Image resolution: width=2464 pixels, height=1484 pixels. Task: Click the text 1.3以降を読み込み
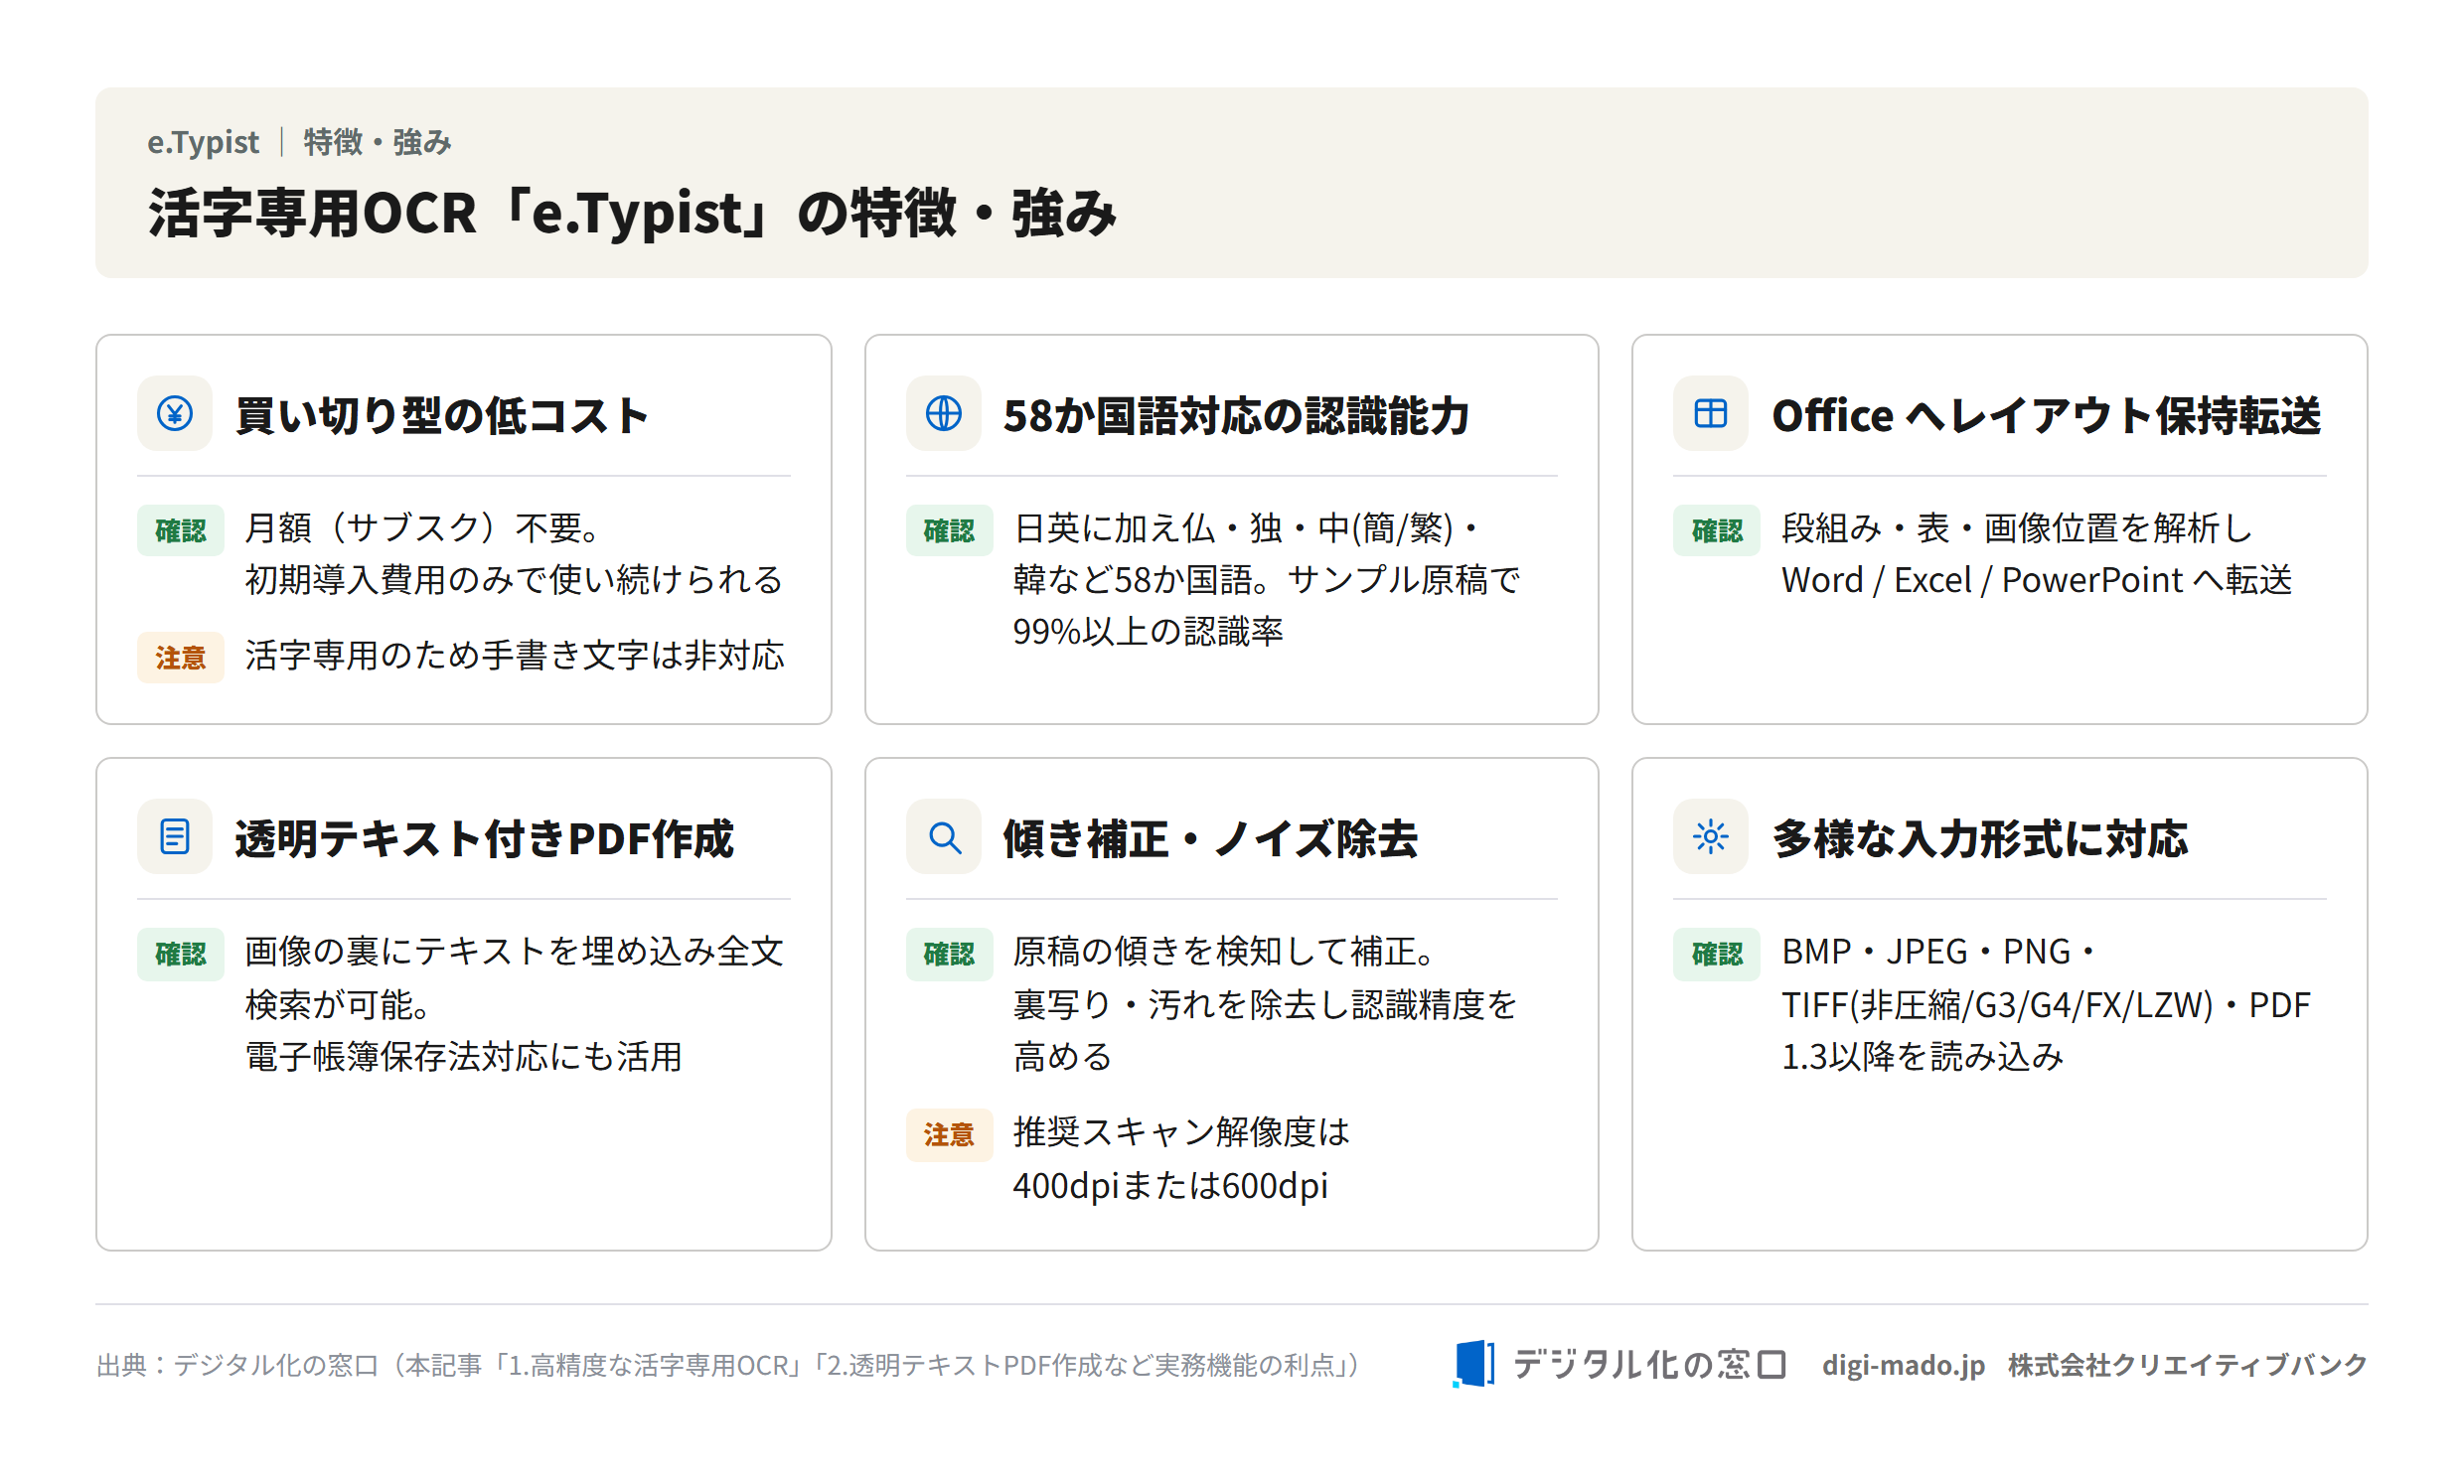[x=1922, y=1056]
